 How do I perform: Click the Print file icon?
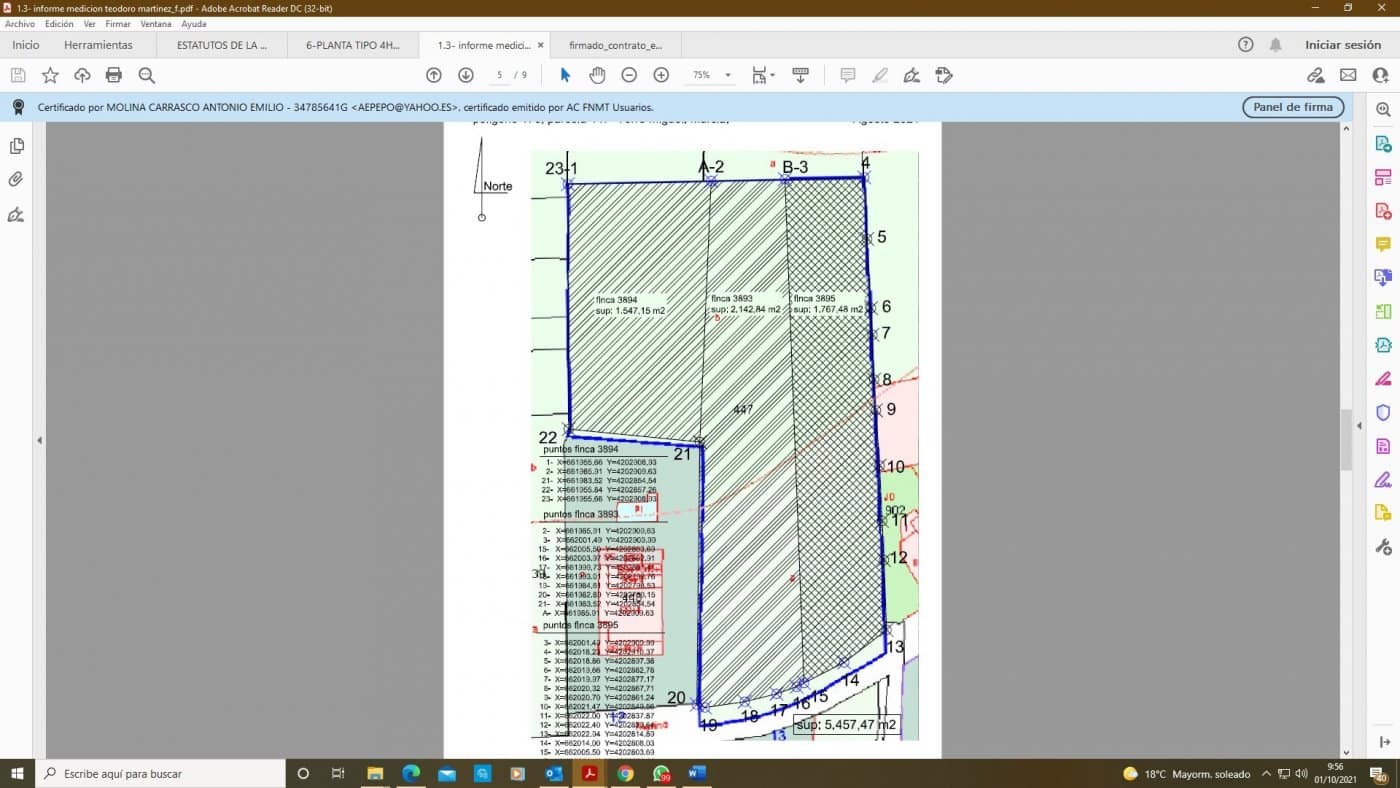click(114, 75)
